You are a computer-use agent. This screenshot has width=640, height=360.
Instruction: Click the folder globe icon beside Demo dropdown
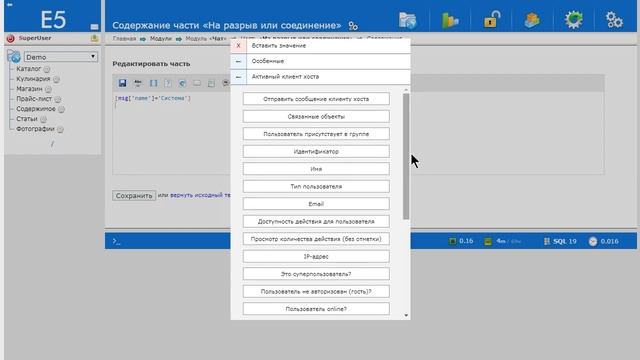(14, 56)
